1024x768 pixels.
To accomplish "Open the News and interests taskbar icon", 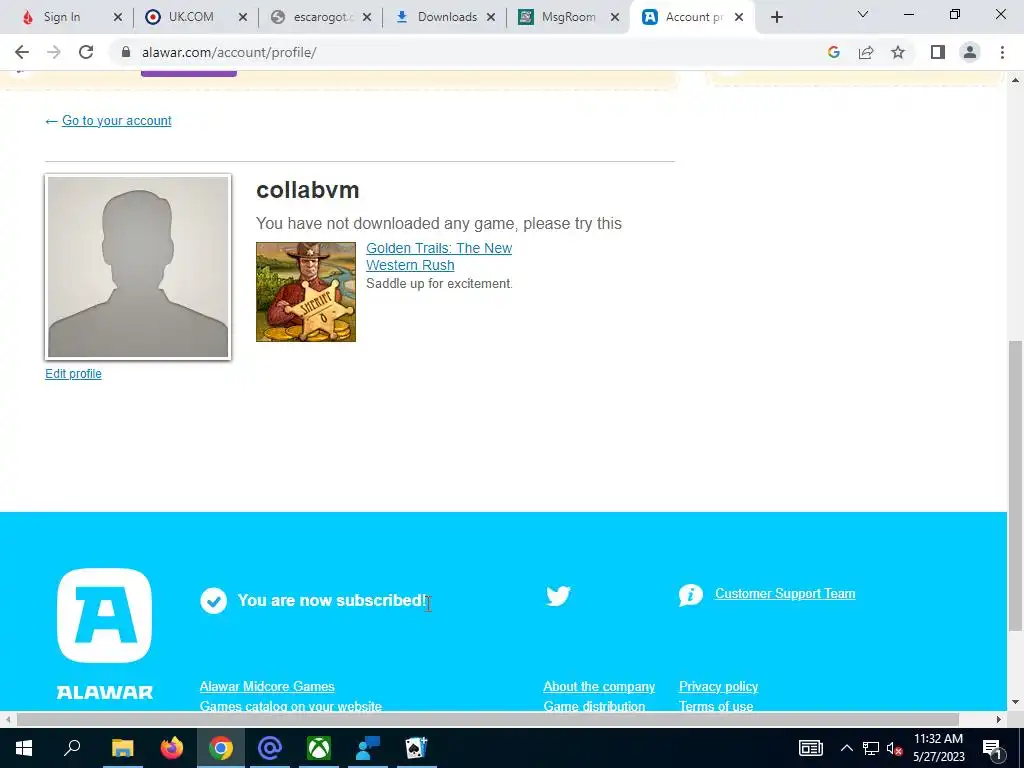I will point(810,748).
